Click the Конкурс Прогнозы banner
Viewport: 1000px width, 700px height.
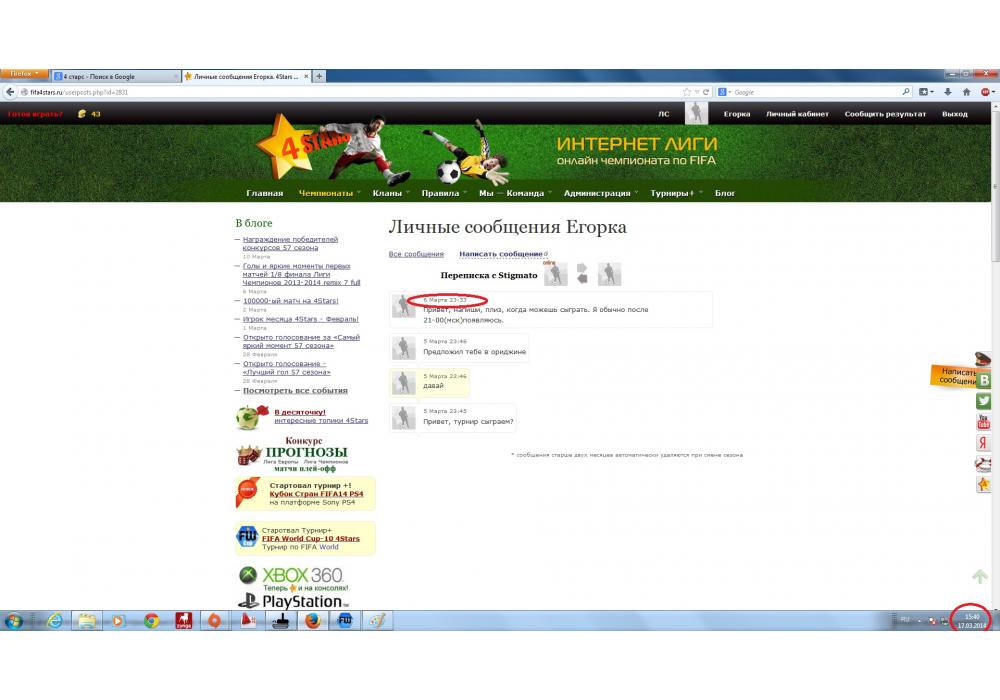coord(293,455)
